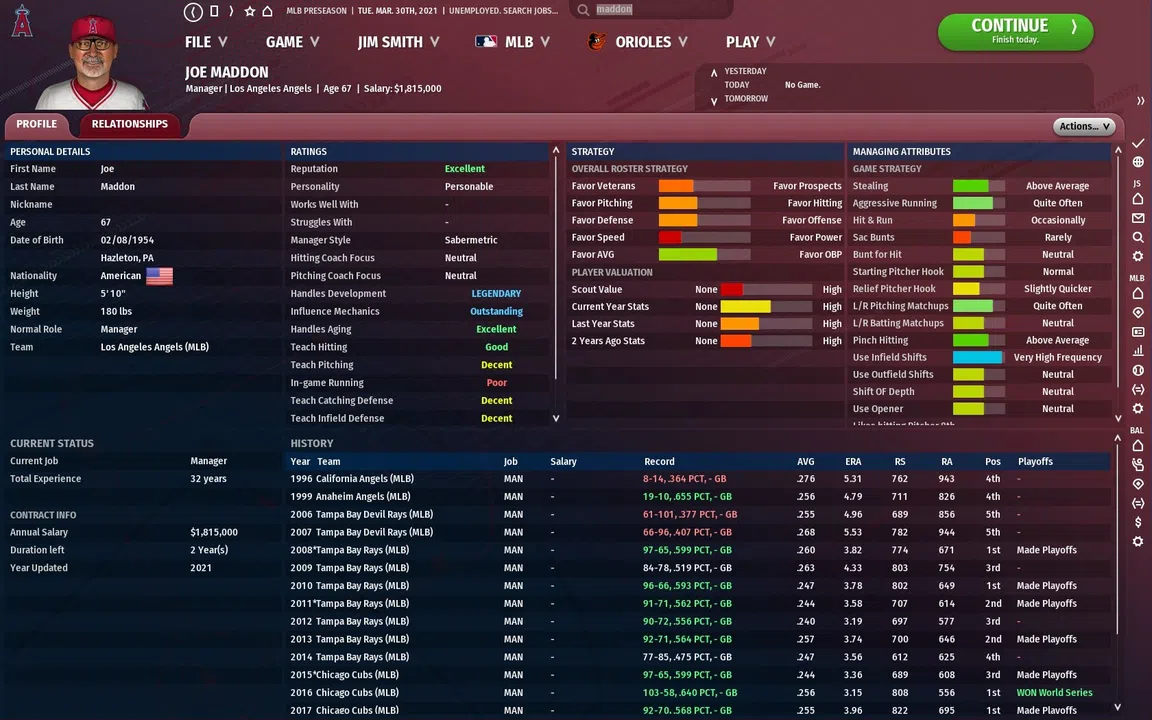
Task: Click the Favor Veterans vs Prospects bar
Action: [x=704, y=186]
